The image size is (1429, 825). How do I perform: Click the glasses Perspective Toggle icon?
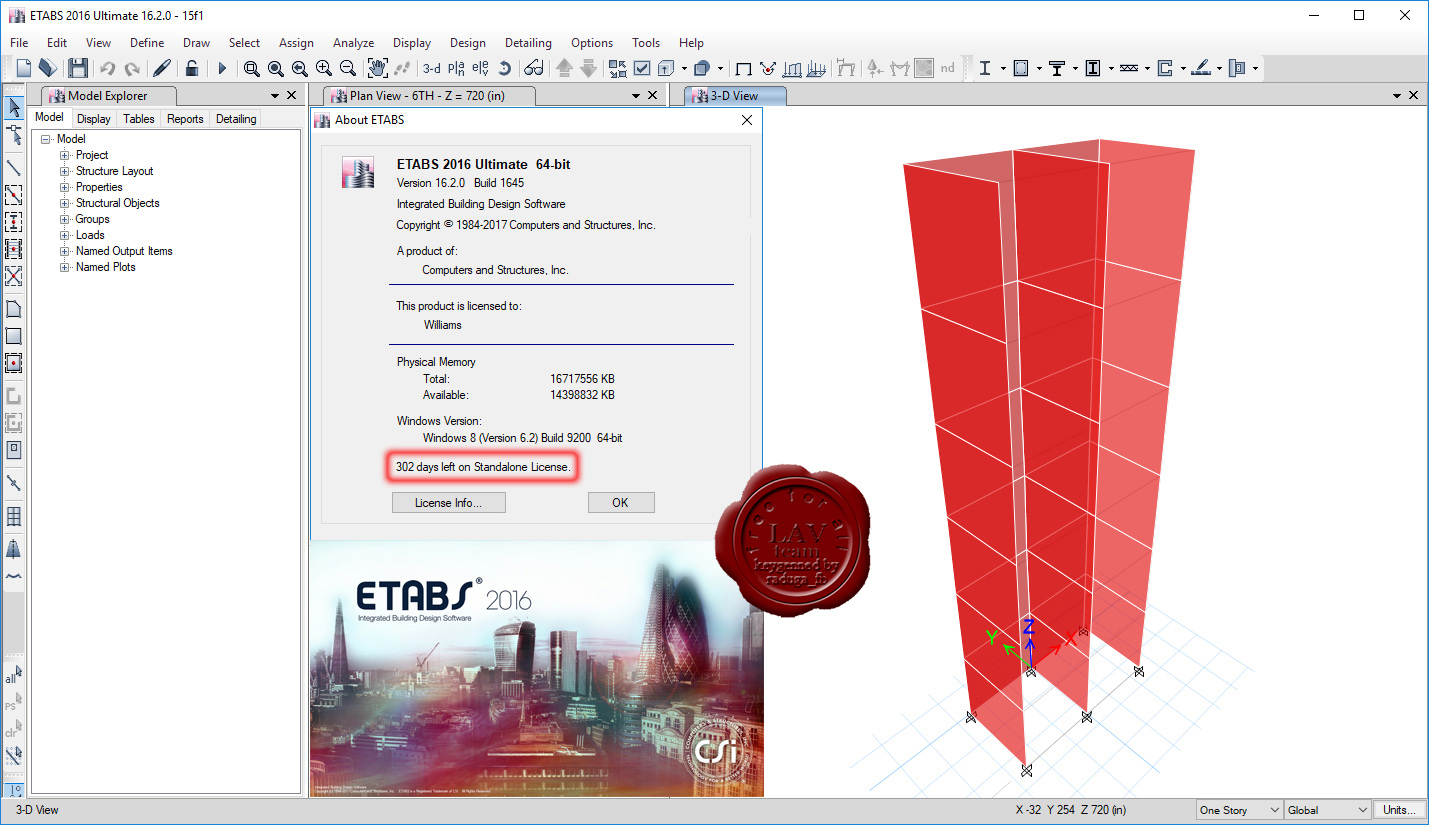click(534, 68)
